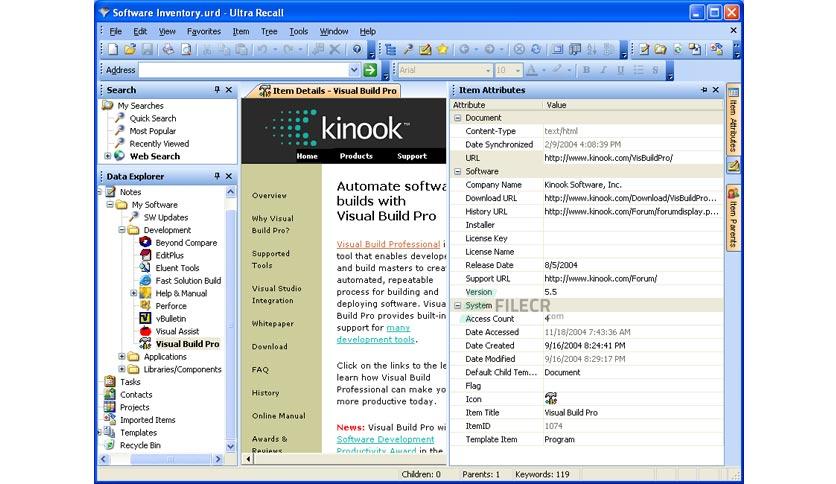The height and width of the screenshot is (484, 836).
Task: Open the Item menu
Action: coord(240,31)
